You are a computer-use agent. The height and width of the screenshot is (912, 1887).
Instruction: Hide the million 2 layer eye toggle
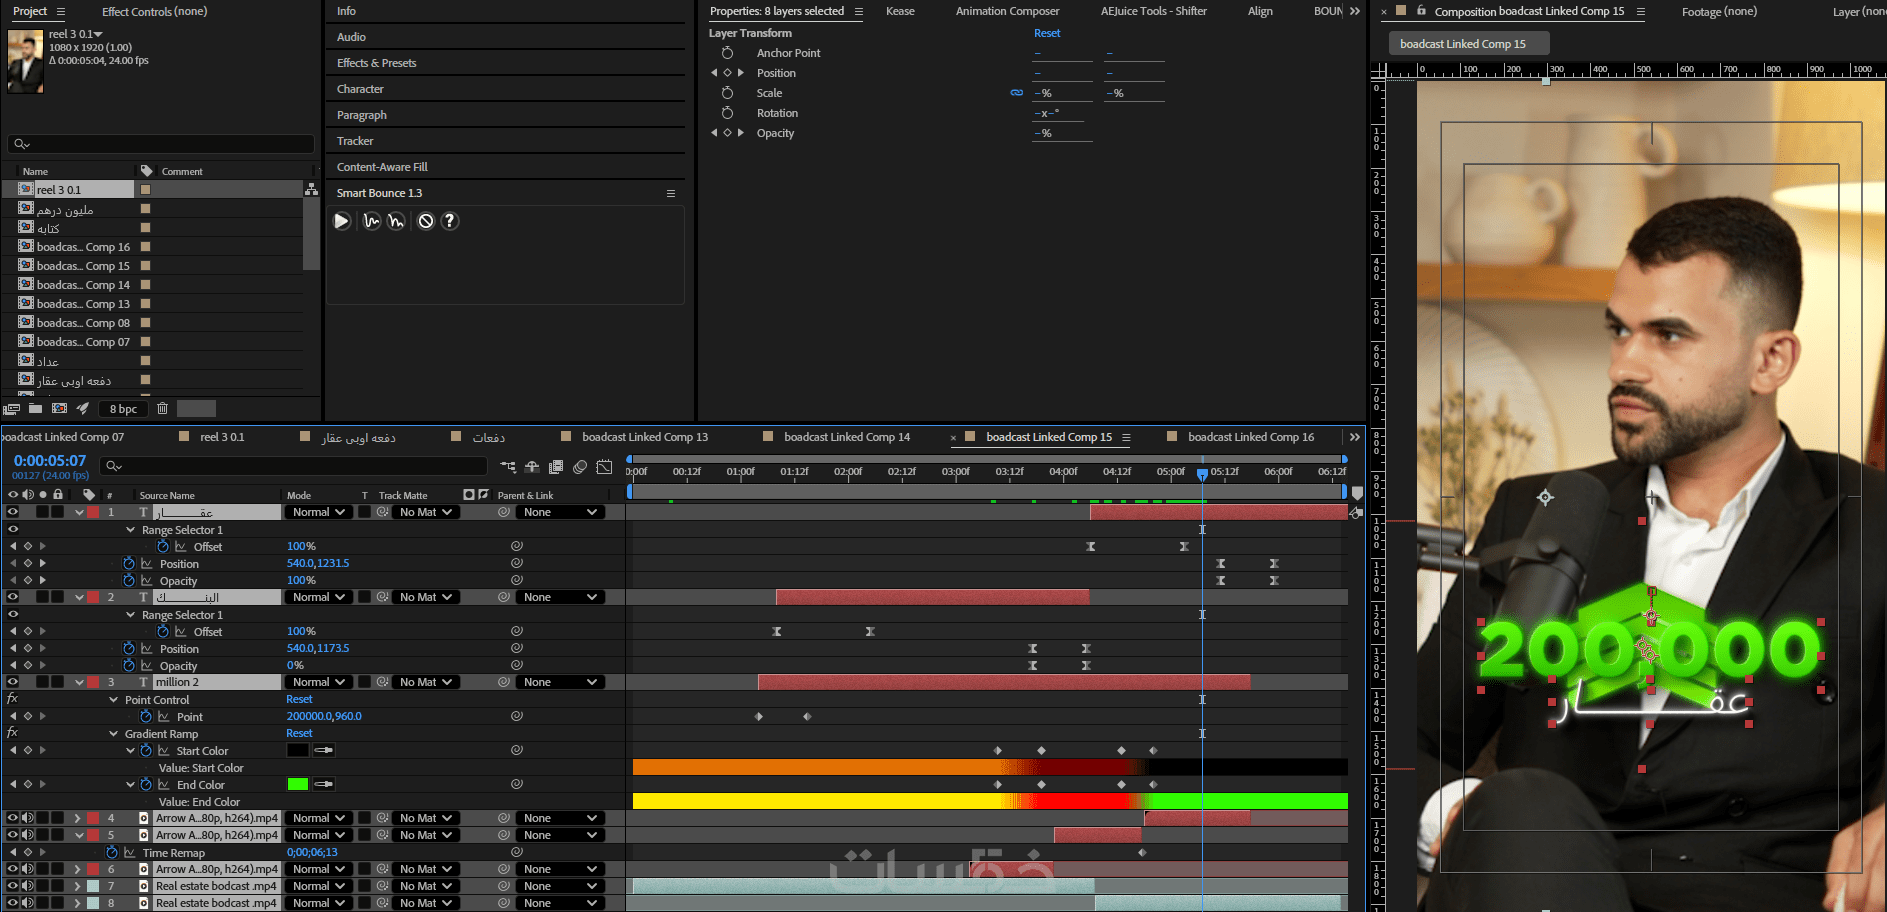coord(13,682)
